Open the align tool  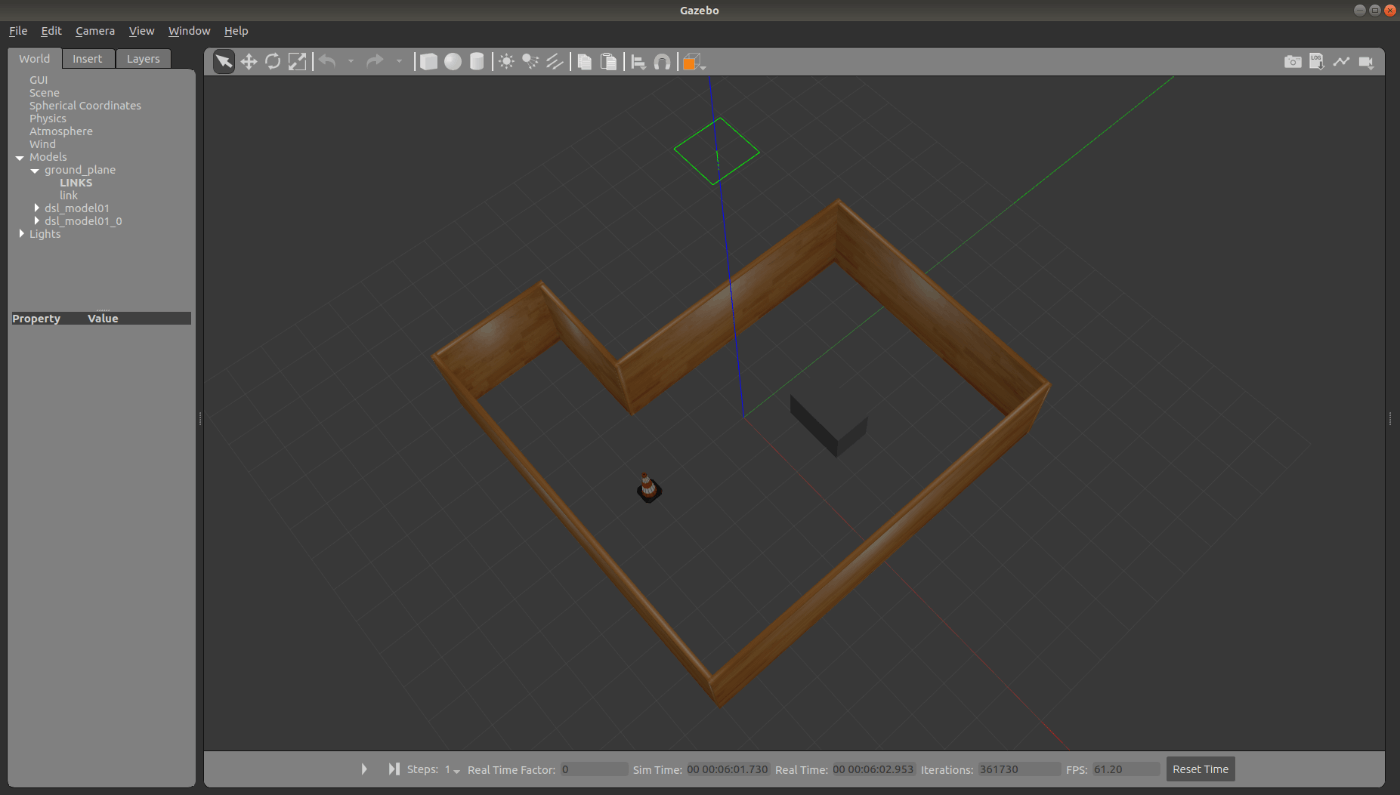(638, 62)
